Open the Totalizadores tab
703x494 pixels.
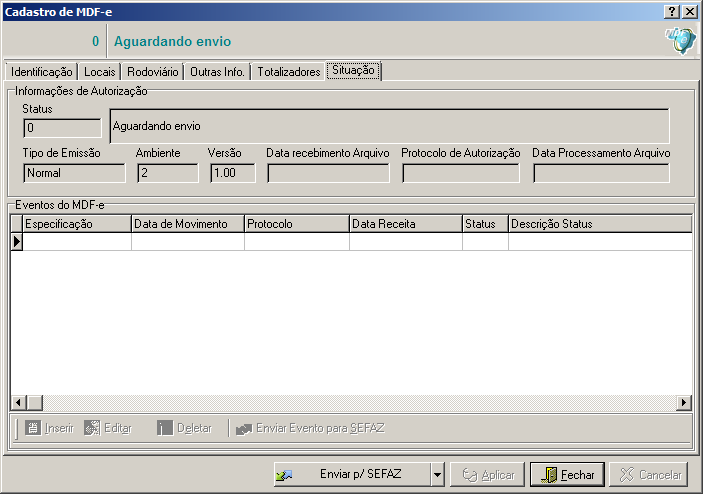(x=288, y=72)
